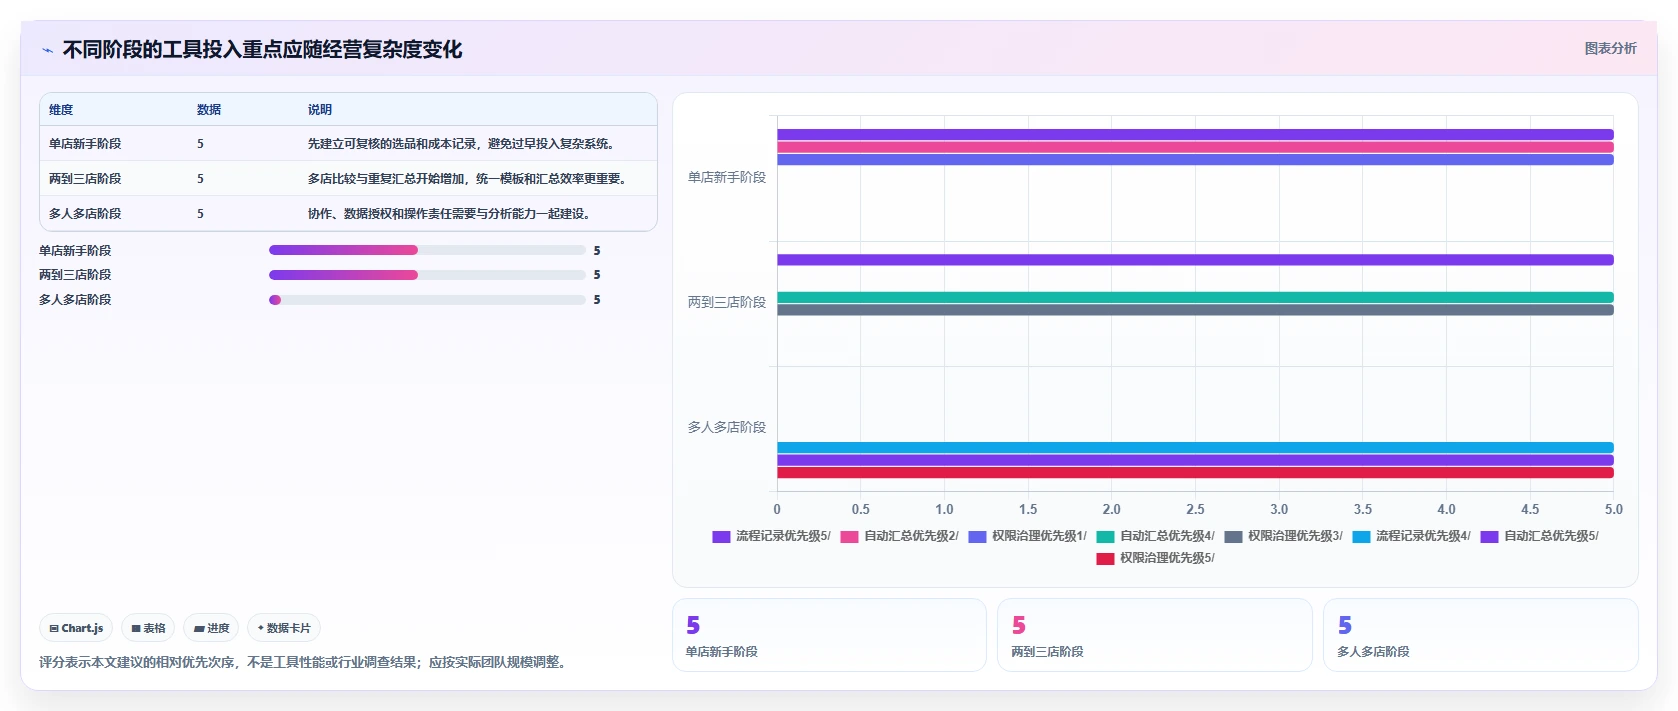Image resolution: width=1678 pixels, height=711 pixels.
Task: Click the 单店新手阶段 progress bar
Action: [x=427, y=250]
